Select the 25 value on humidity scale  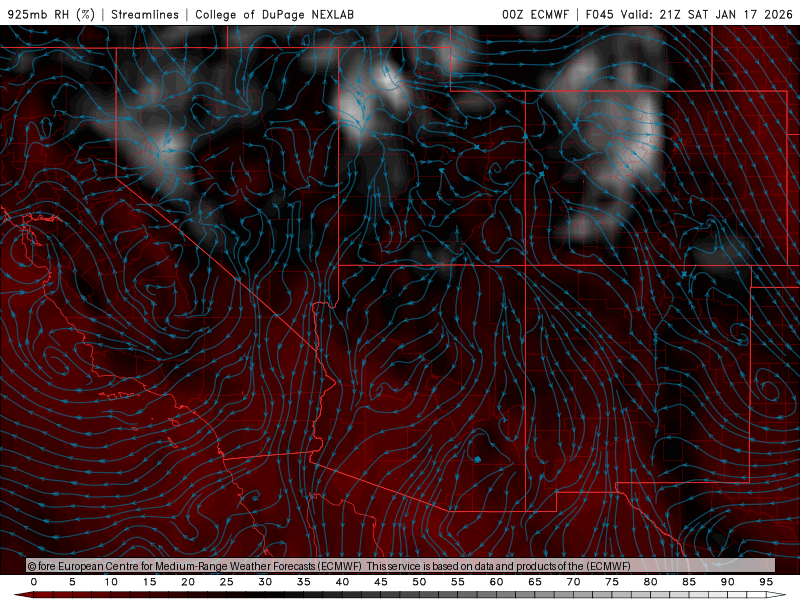click(227, 582)
